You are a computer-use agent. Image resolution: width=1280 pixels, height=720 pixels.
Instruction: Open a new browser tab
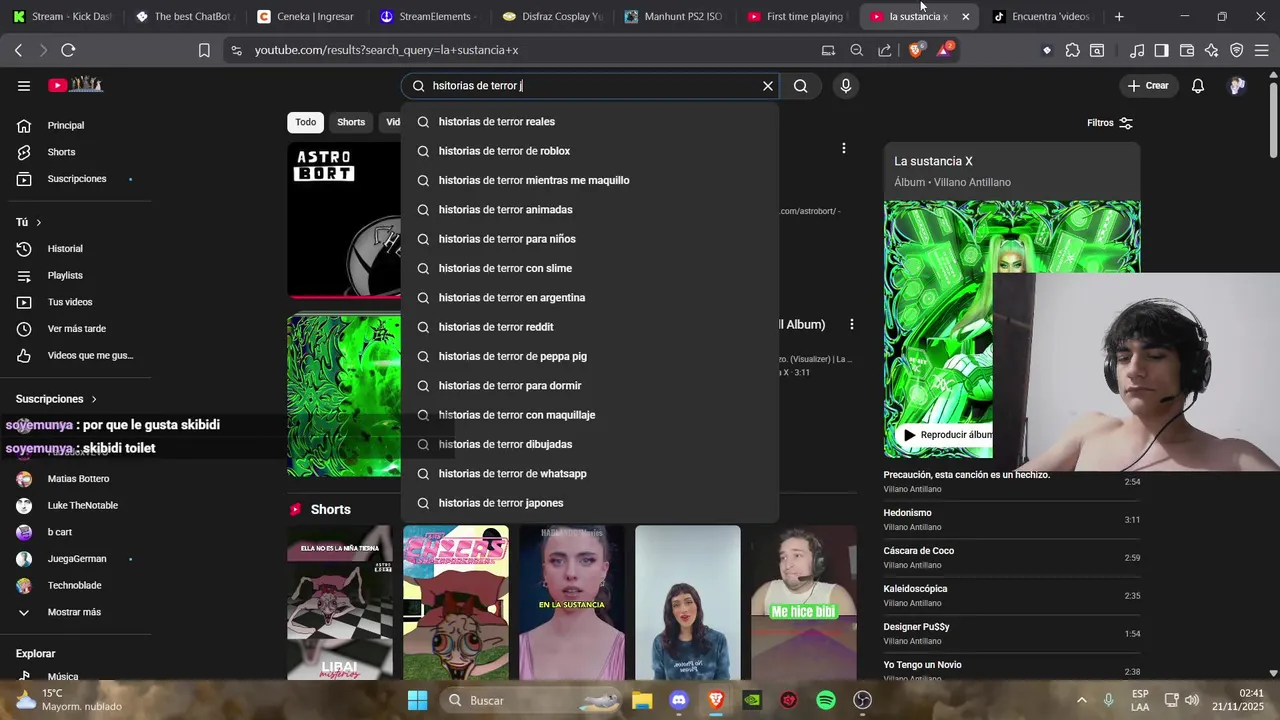pyautogui.click(x=1119, y=16)
